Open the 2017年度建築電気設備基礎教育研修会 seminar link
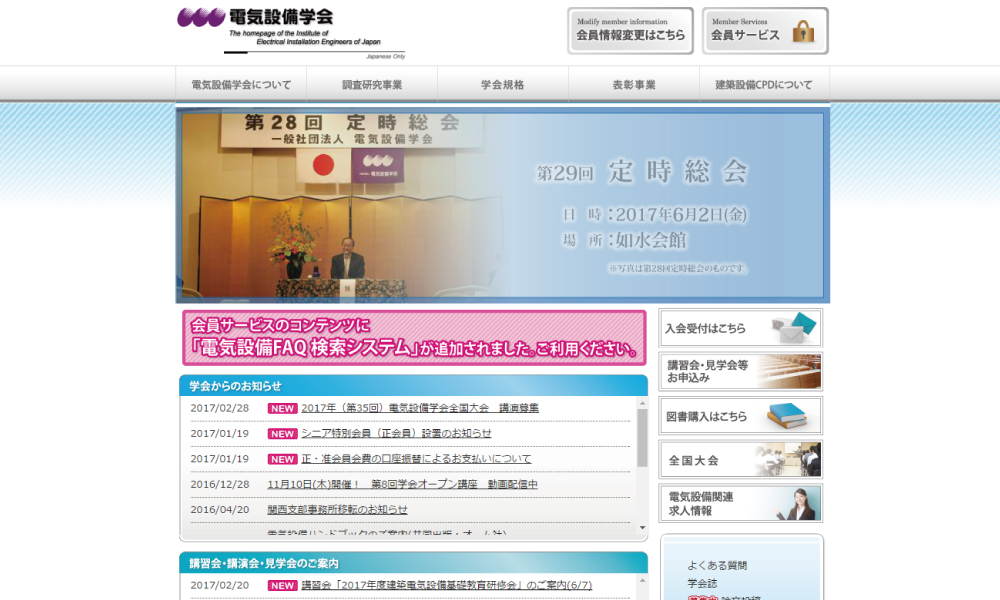This screenshot has width=1000, height=600. (446, 585)
